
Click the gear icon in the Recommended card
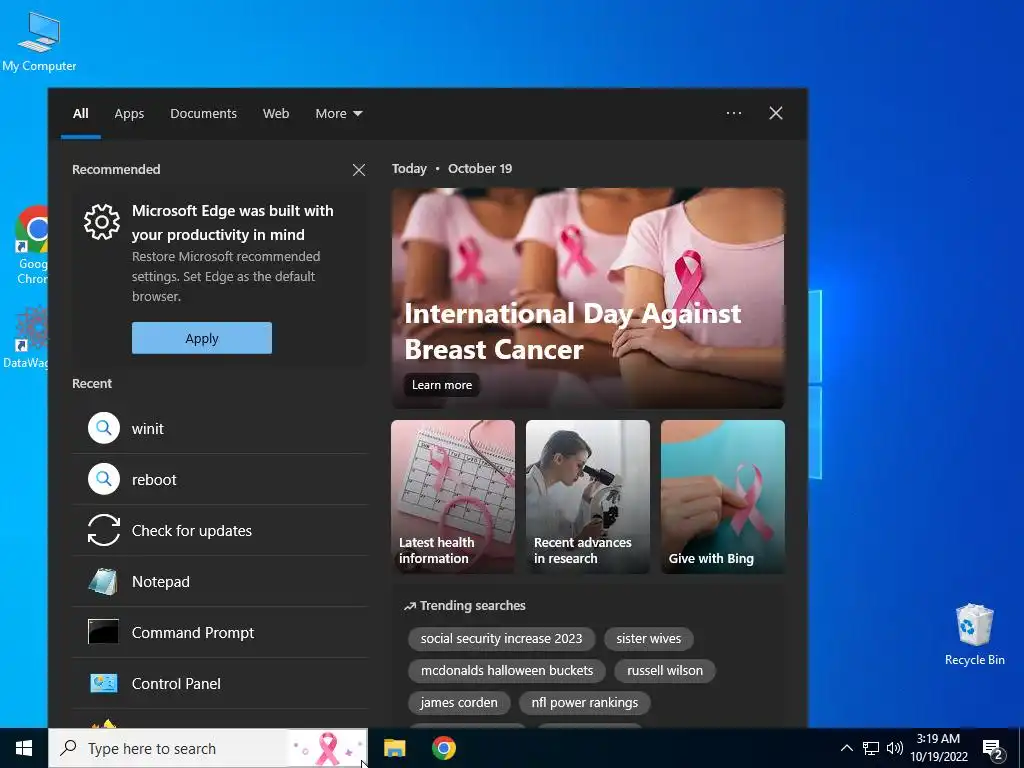[x=102, y=222]
